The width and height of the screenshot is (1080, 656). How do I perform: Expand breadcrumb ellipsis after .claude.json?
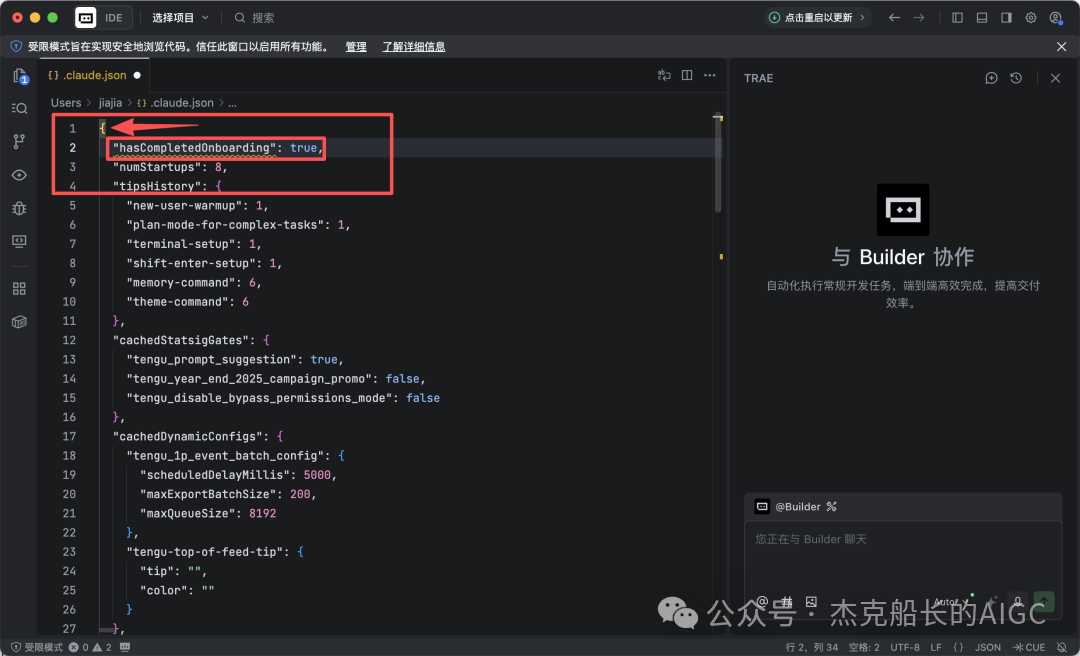[x=232, y=103]
